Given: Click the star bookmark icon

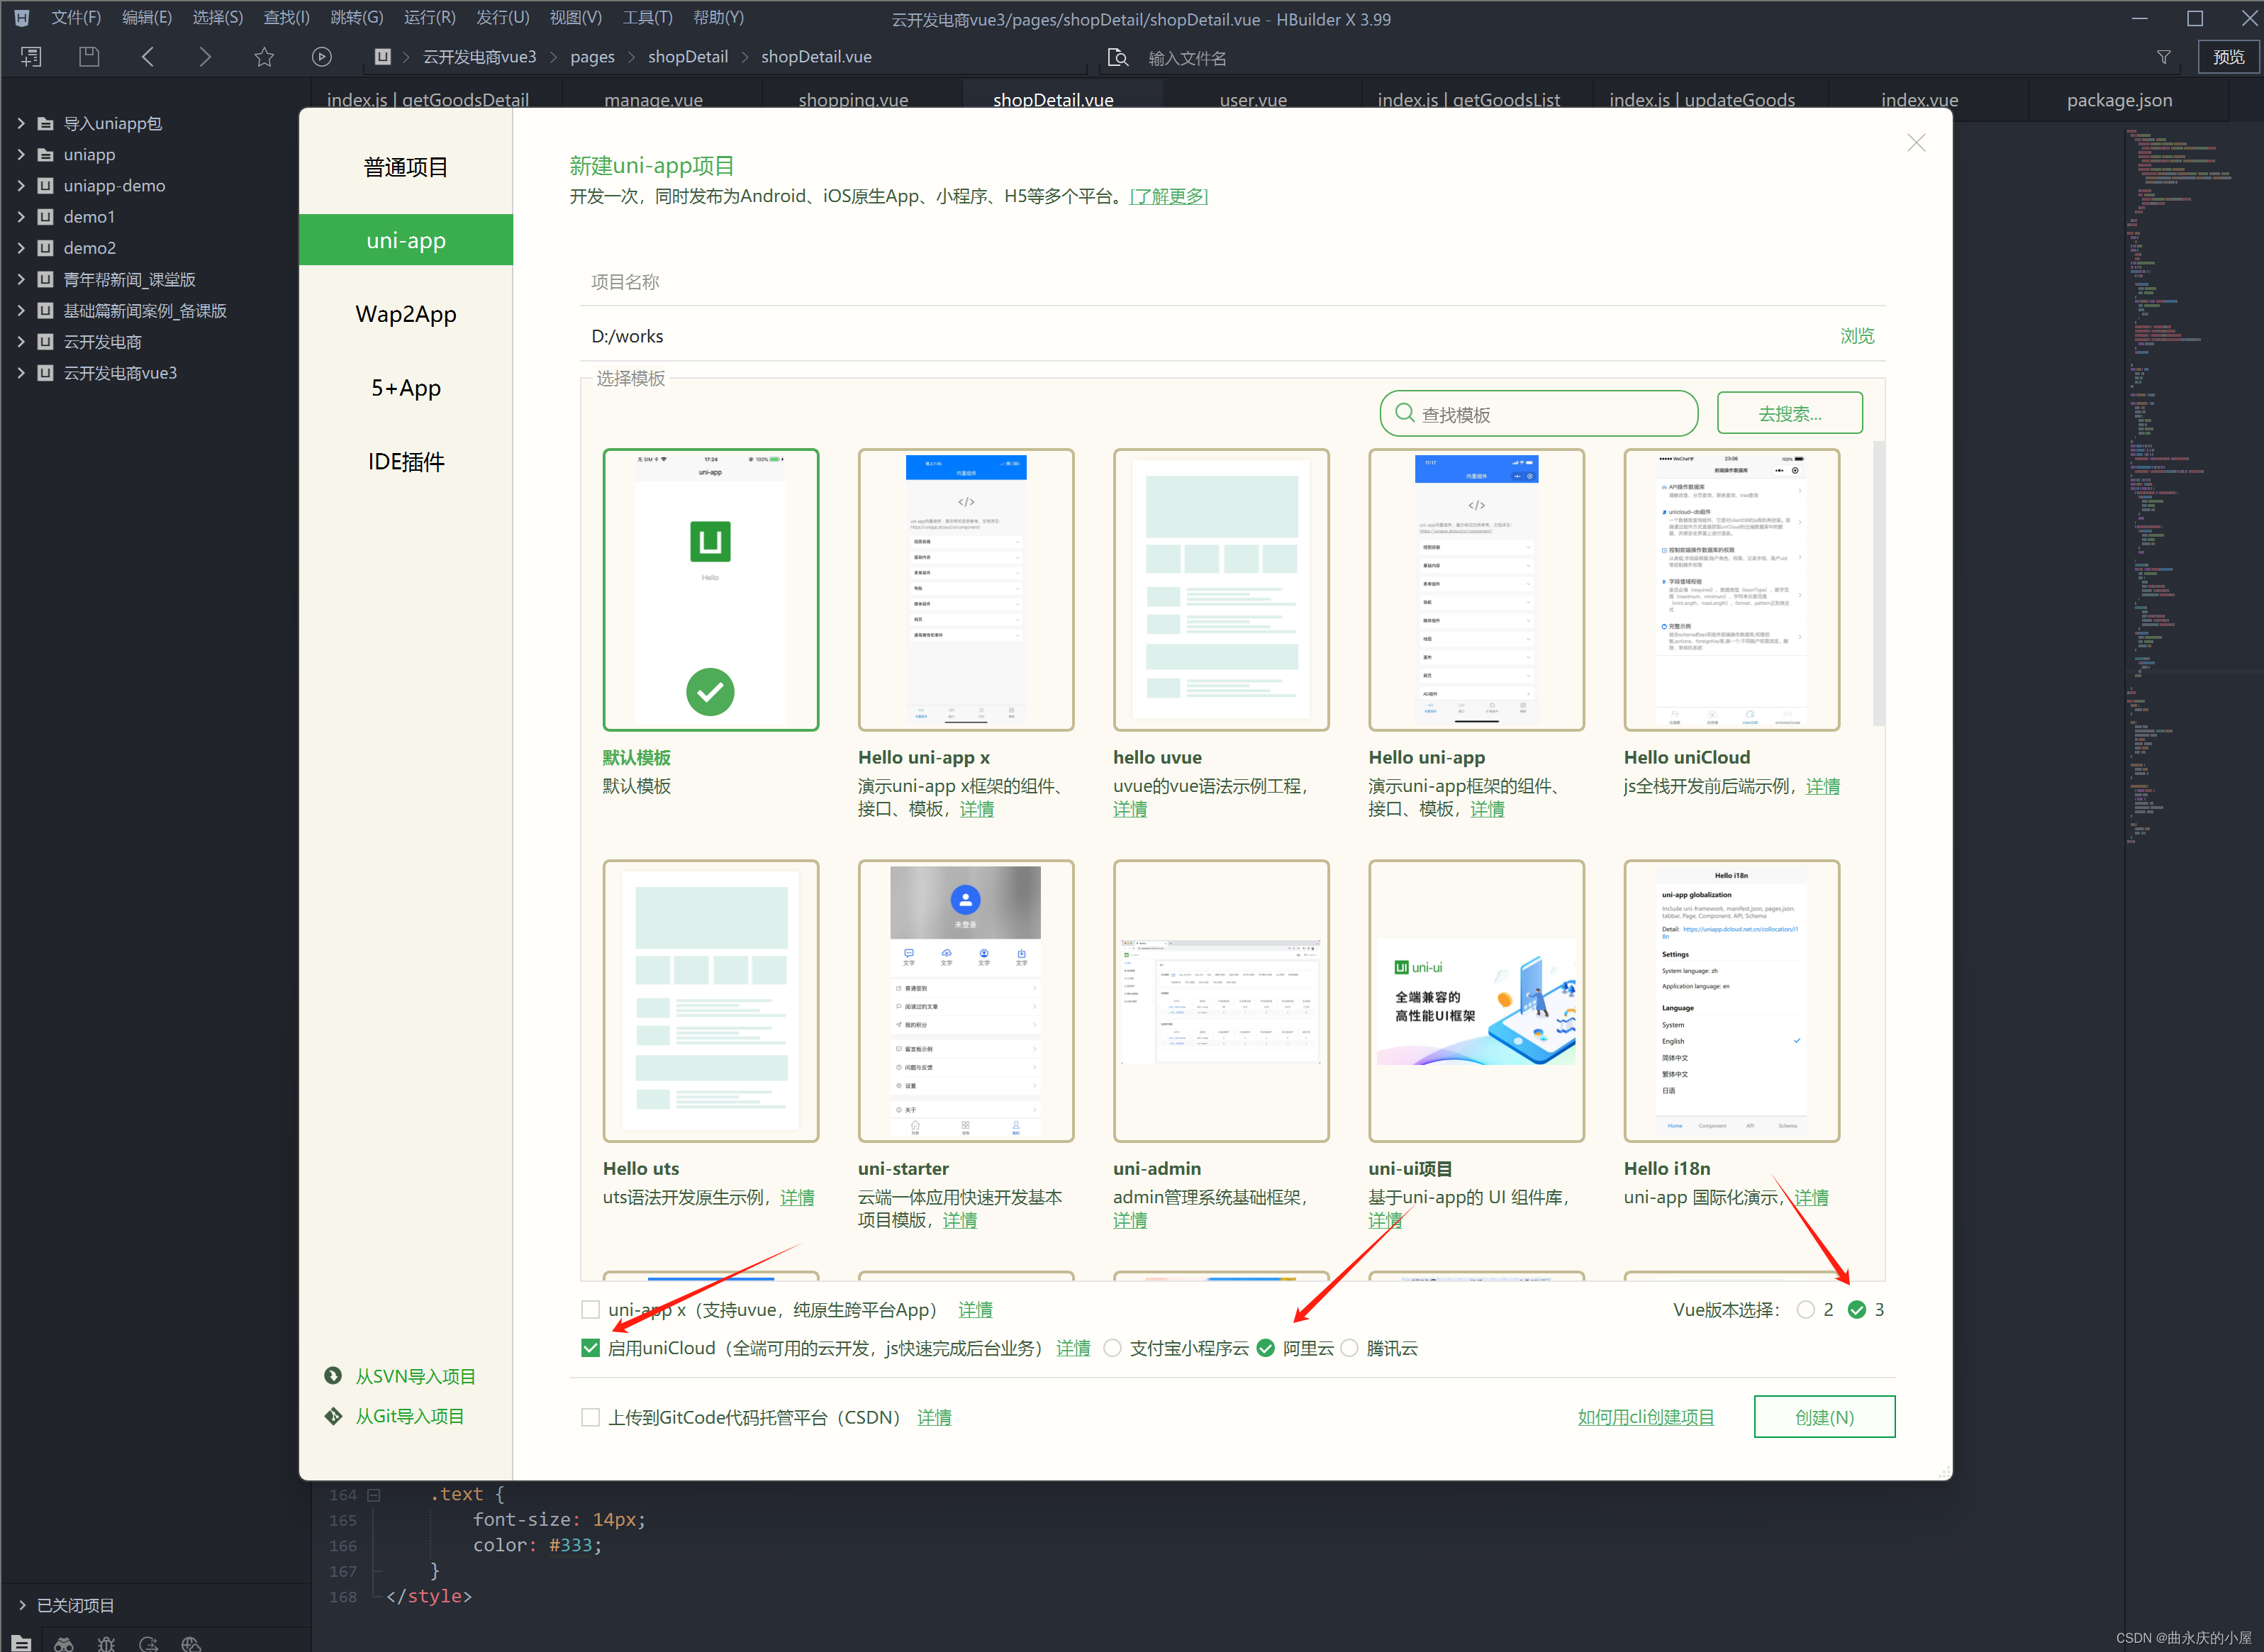Looking at the screenshot, I should (264, 57).
